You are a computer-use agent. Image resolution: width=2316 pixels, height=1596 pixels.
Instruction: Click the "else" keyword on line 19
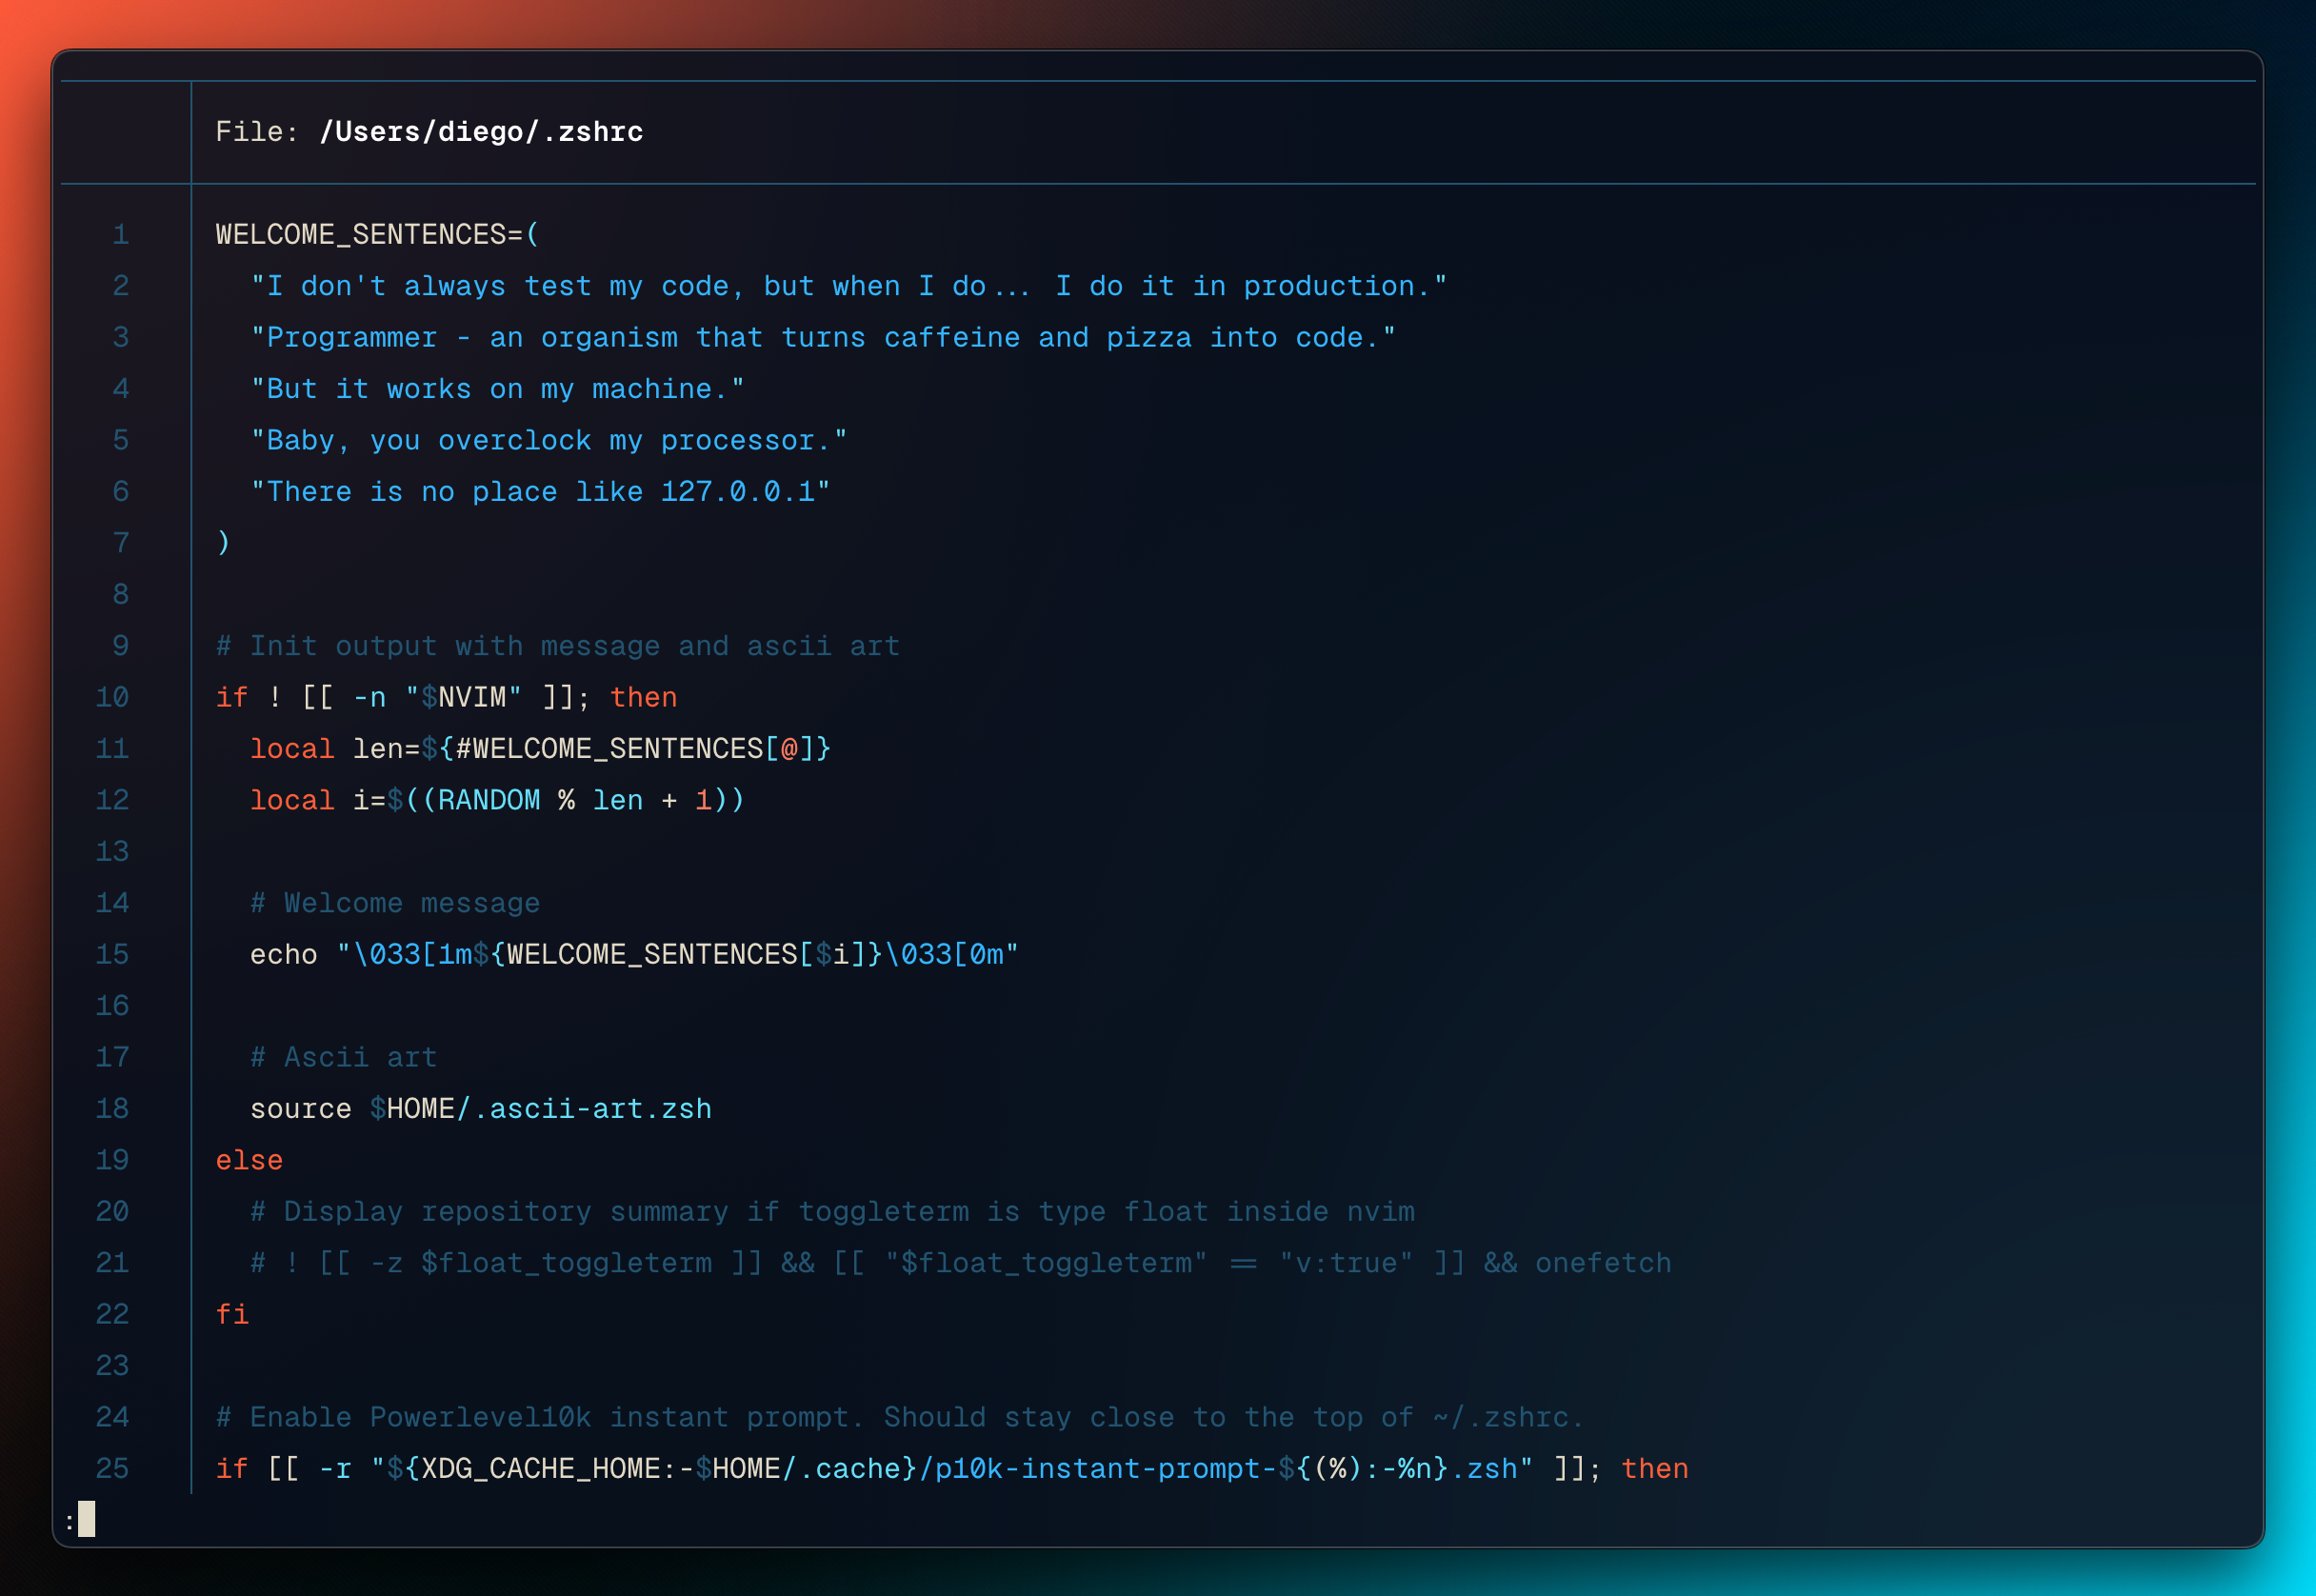pyautogui.click(x=250, y=1160)
